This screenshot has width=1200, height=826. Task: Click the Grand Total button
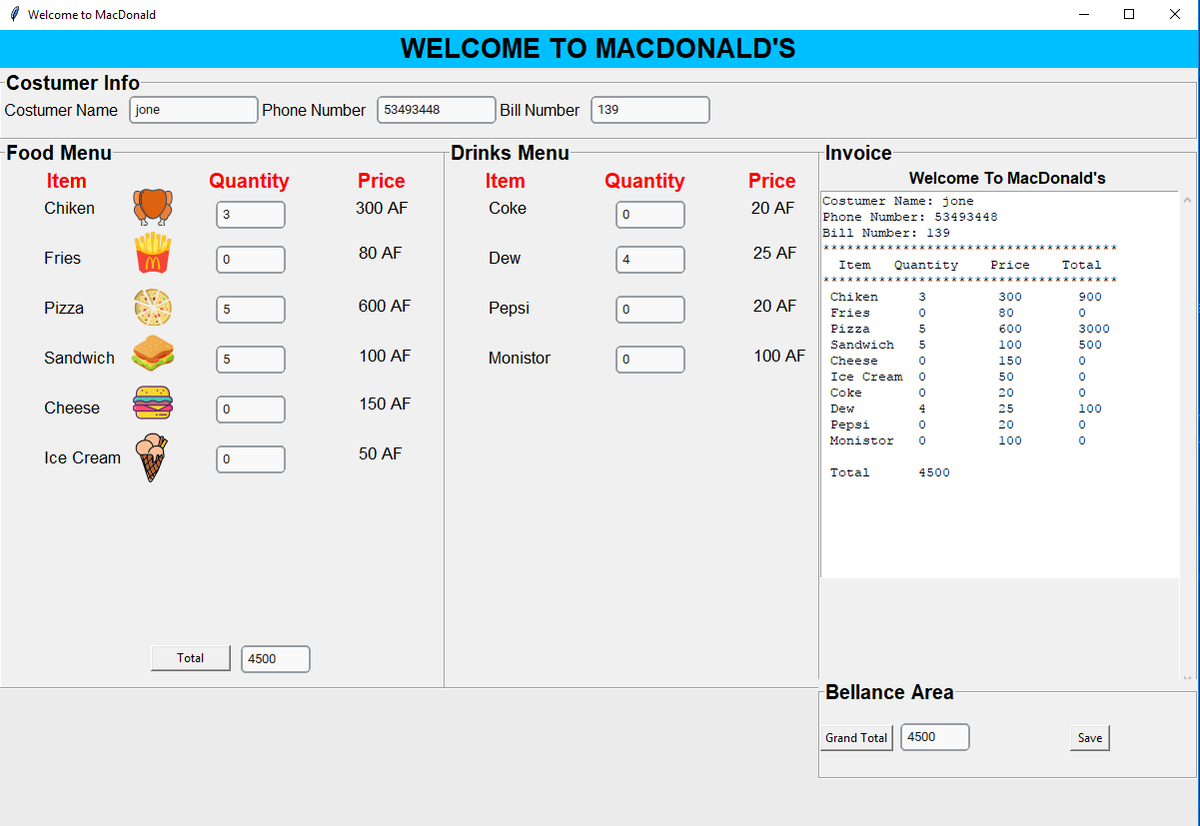coord(857,737)
